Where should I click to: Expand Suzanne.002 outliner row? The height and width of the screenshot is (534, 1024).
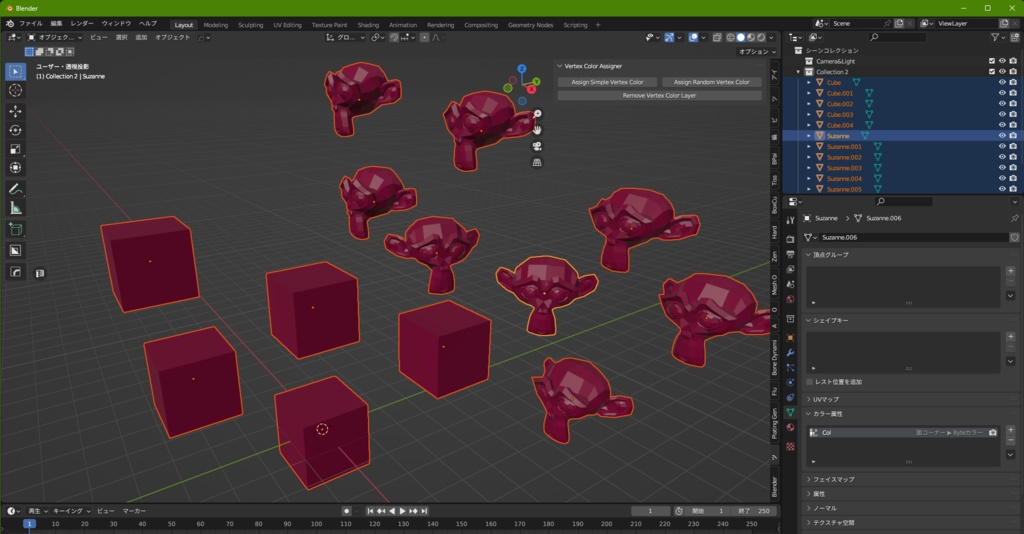point(808,157)
